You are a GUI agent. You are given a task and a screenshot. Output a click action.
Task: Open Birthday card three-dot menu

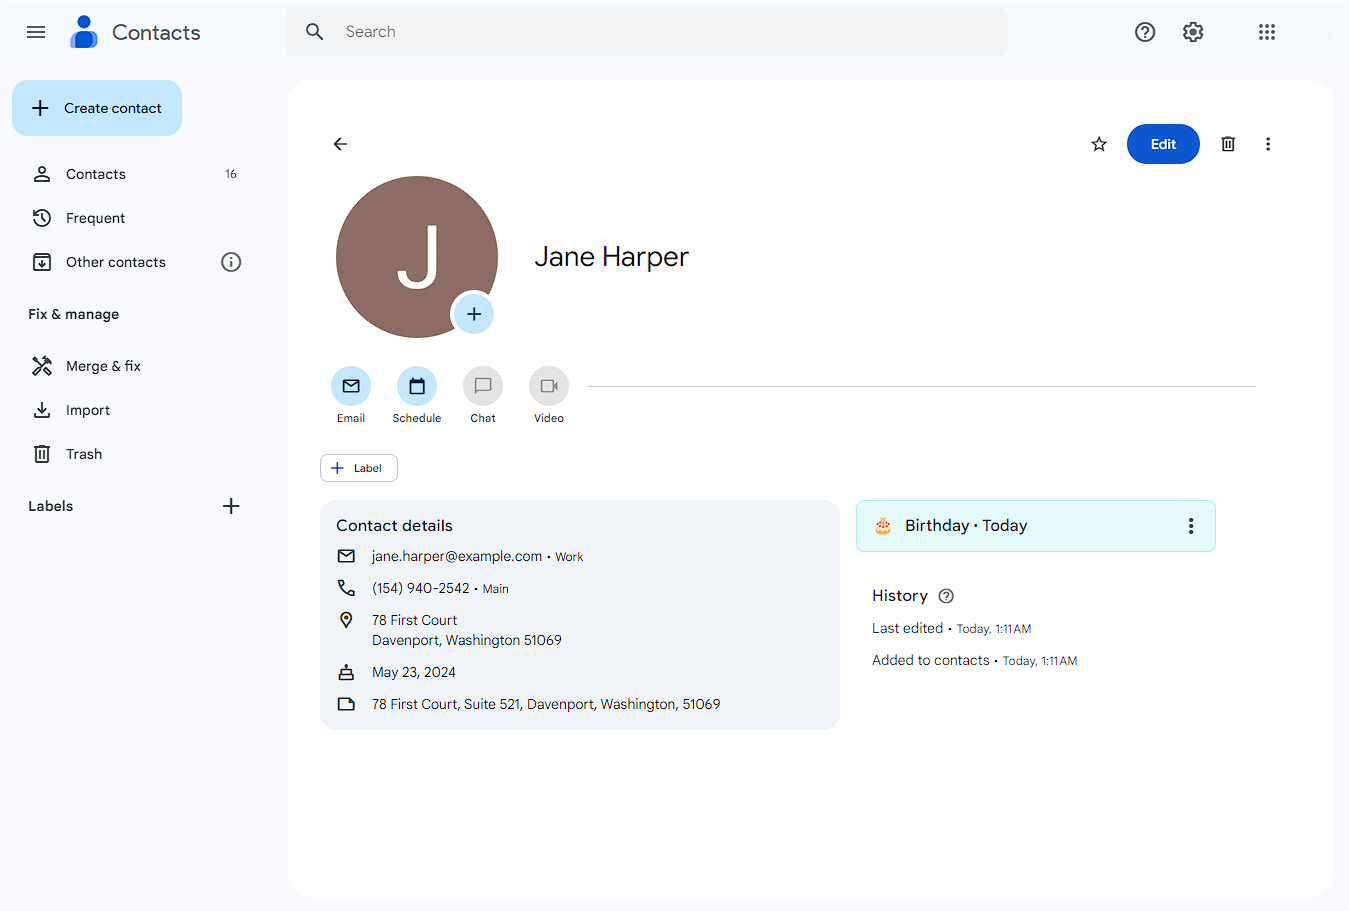point(1191,526)
